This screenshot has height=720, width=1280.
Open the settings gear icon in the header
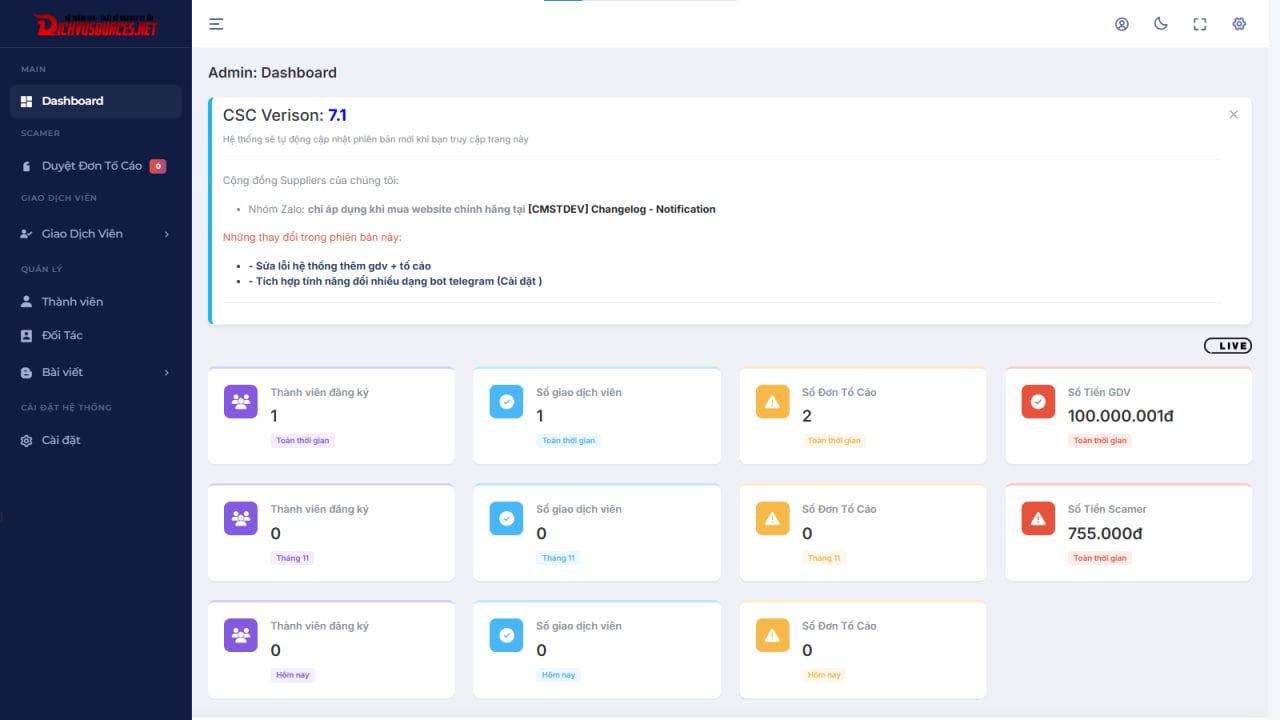point(1239,24)
